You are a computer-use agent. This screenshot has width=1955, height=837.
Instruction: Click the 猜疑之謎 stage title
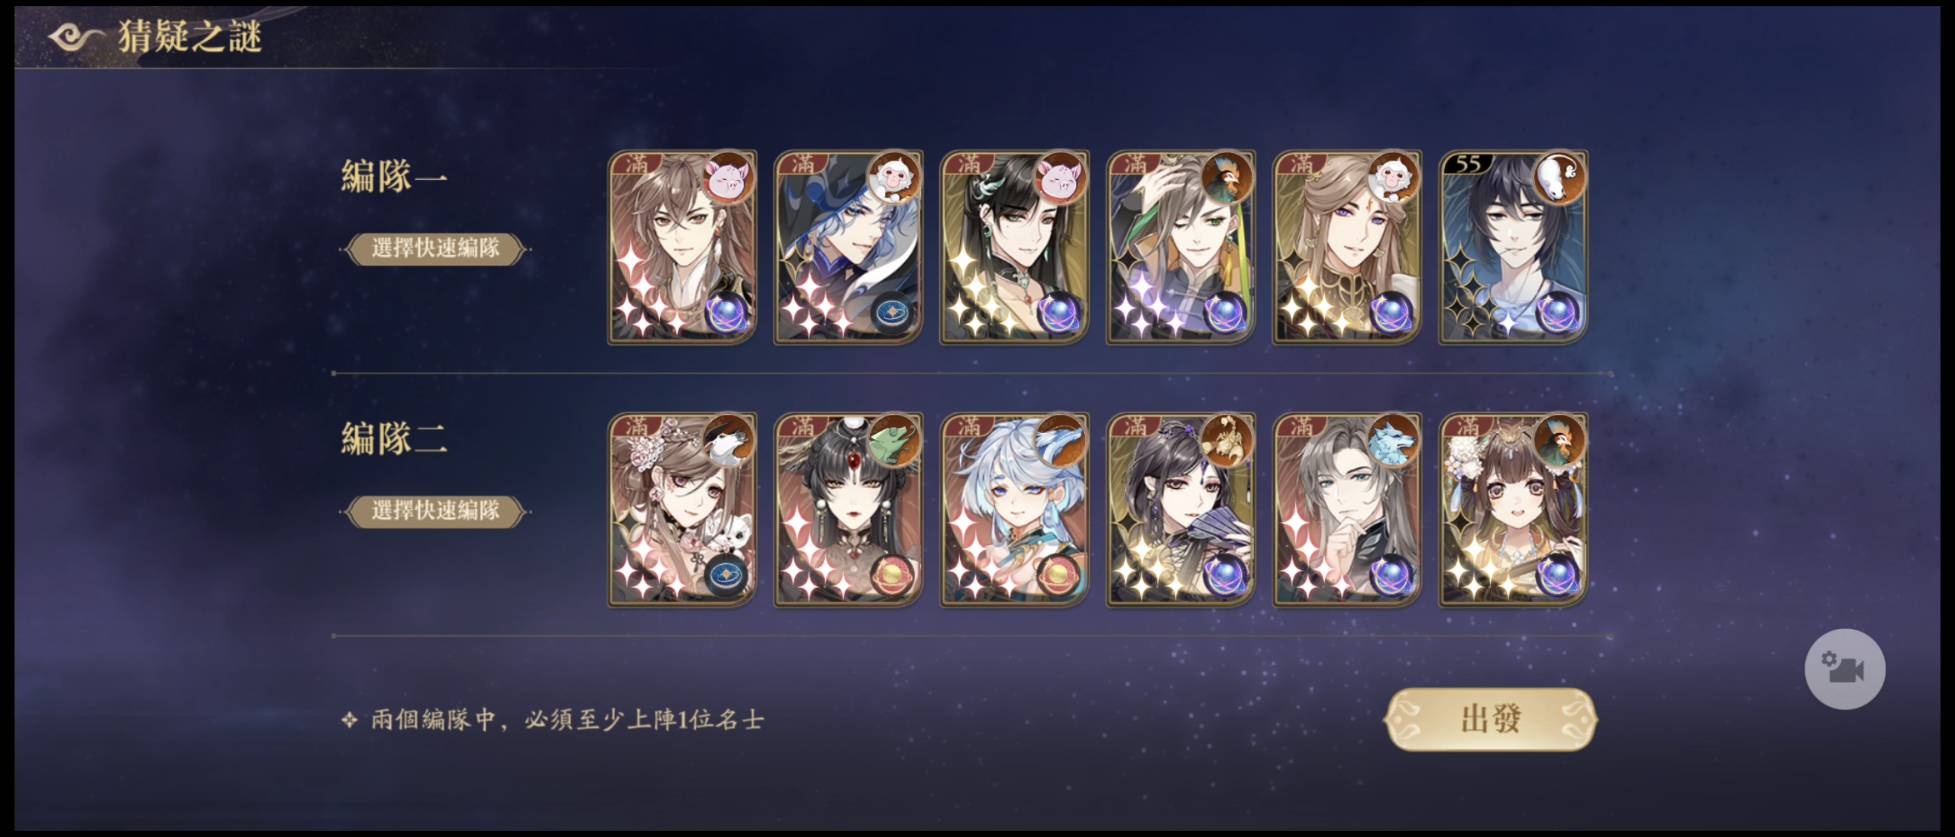tap(190, 37)
